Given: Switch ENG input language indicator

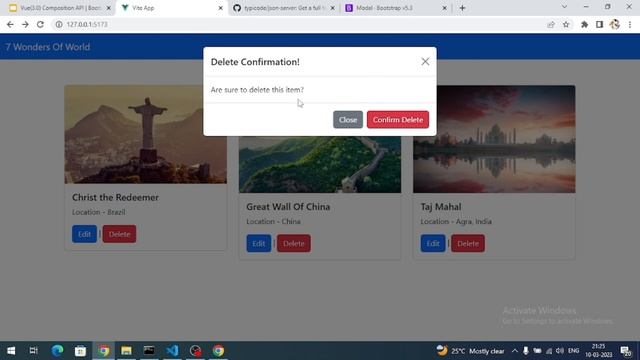Looking at the screenshot, I should (x=573, y=351).
